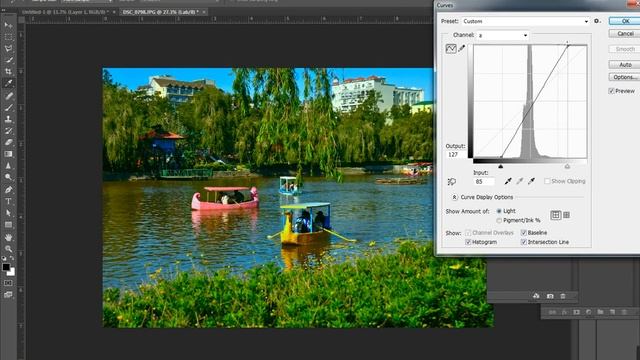Collapse the Curve Display Options section
640x360 pixels.
coord(454,197)
